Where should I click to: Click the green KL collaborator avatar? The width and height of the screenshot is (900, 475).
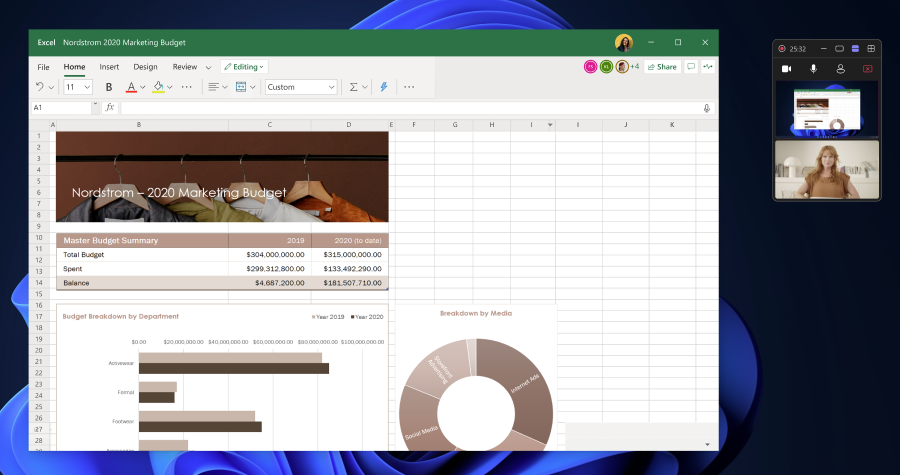point(607,67)
